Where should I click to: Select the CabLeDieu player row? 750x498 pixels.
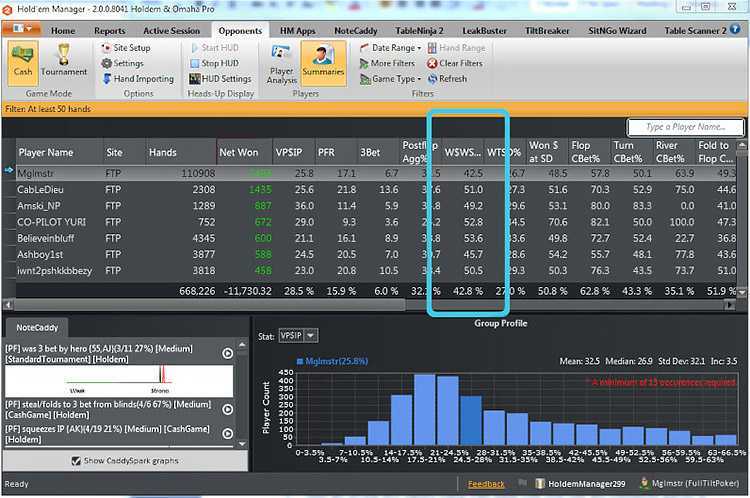pos(376,189)
